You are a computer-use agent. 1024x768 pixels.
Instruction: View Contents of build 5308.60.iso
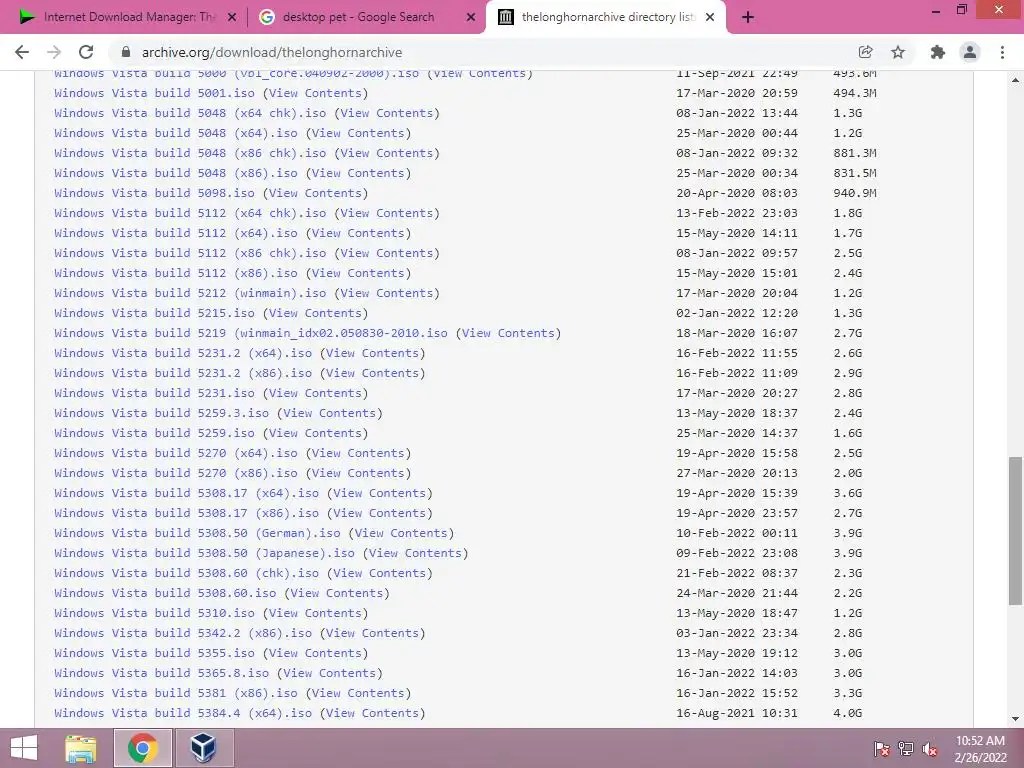337,593
